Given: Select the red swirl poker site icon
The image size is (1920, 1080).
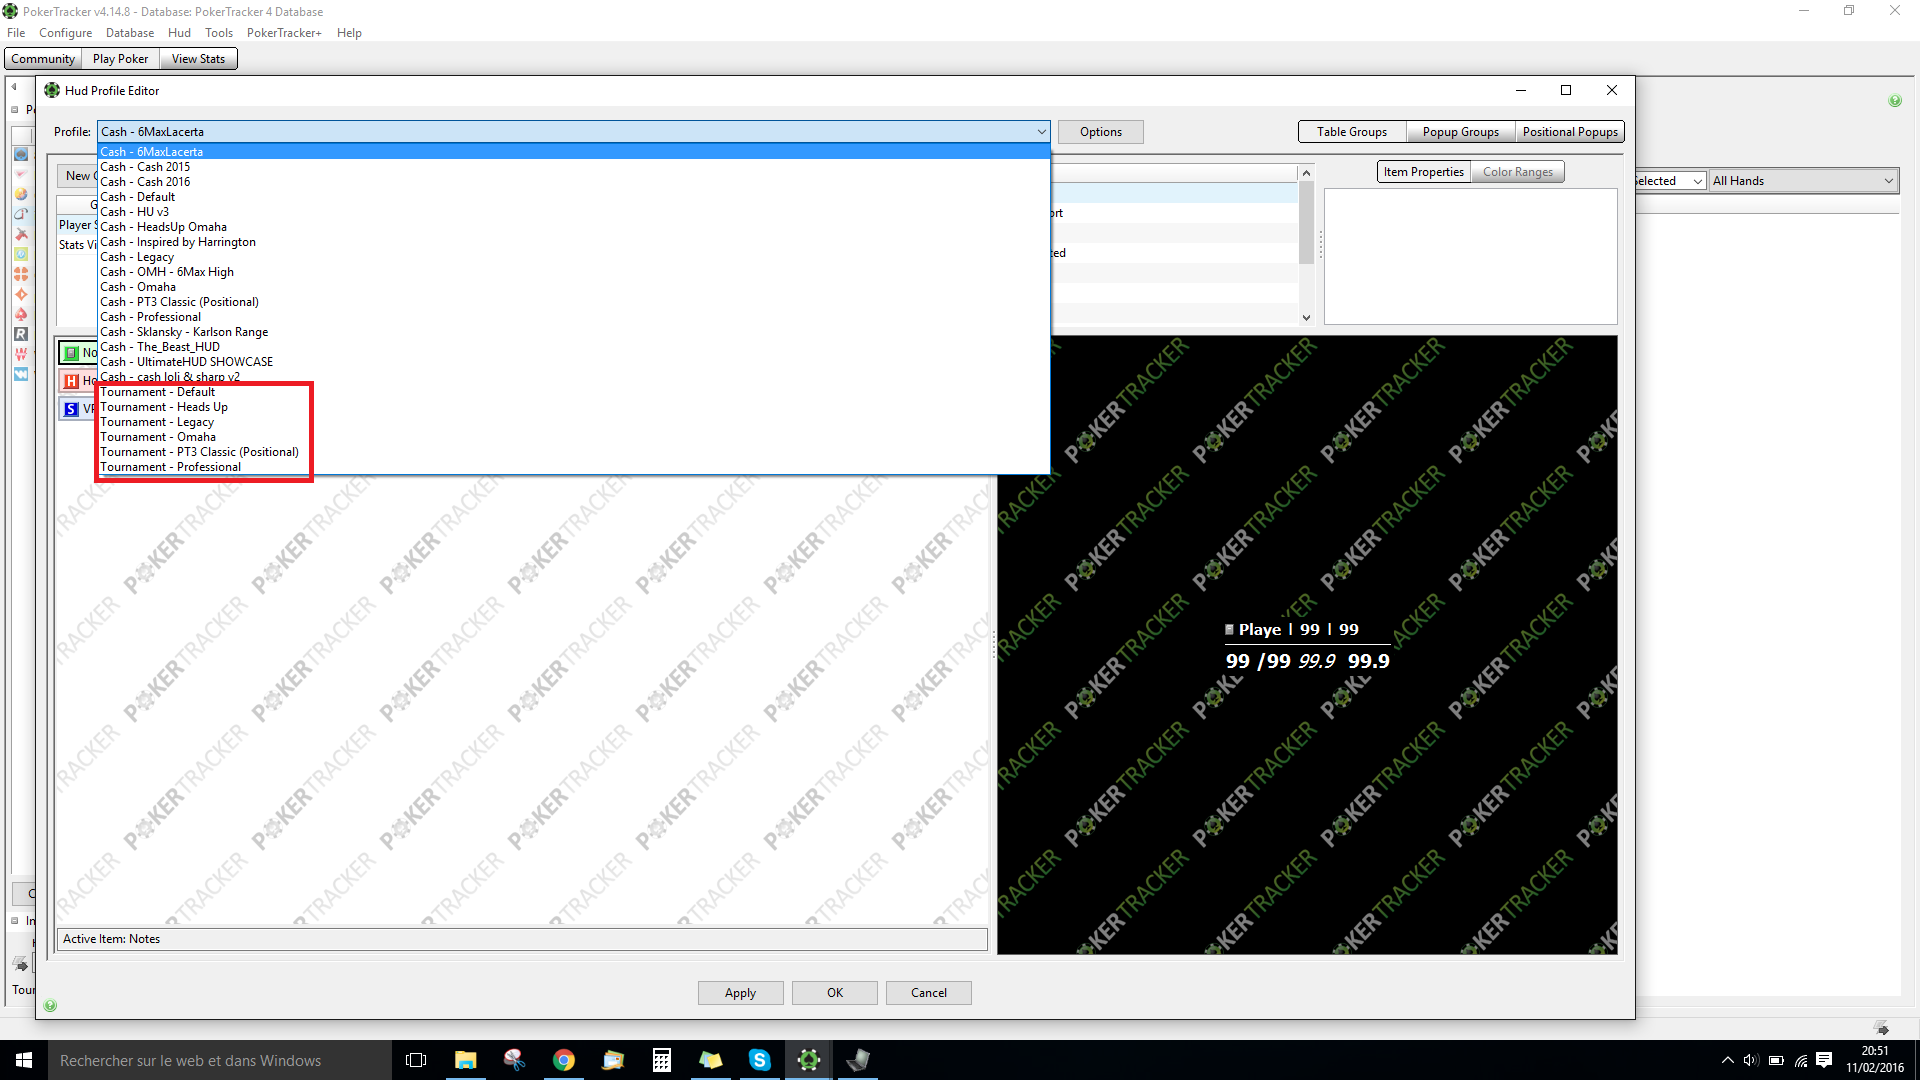Looking at the screenshot, I should coord(21,214).
